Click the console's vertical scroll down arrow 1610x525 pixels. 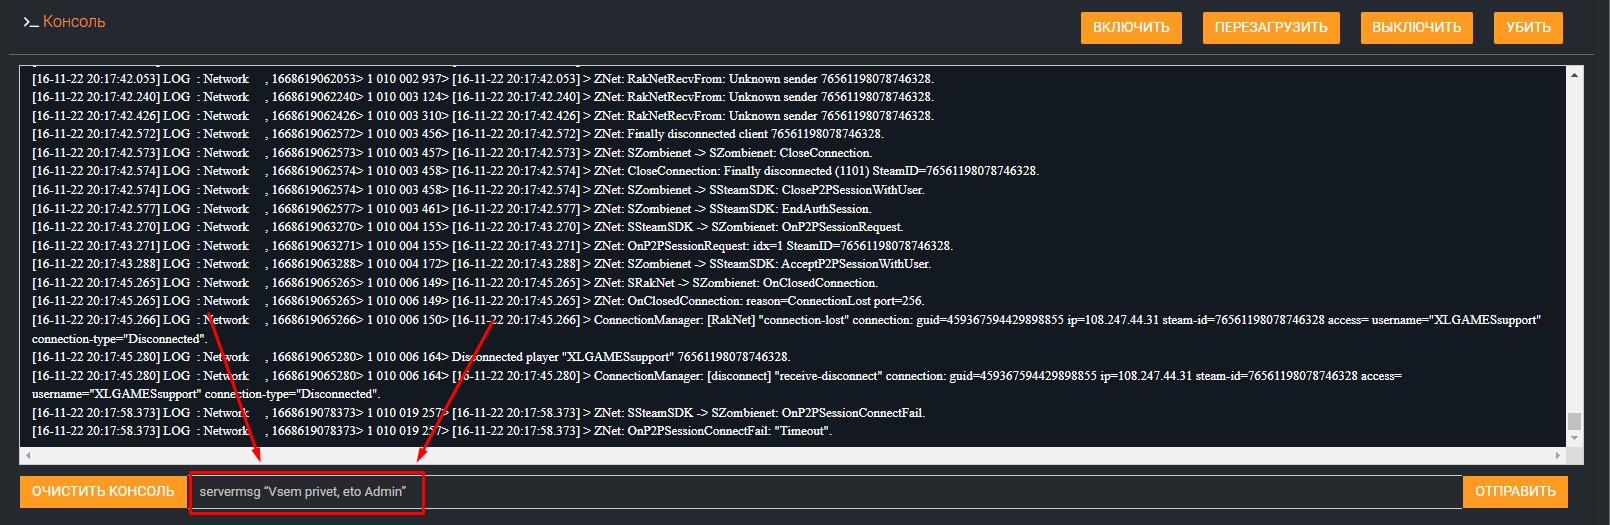pyautogui.click(x=1575, y=438)
